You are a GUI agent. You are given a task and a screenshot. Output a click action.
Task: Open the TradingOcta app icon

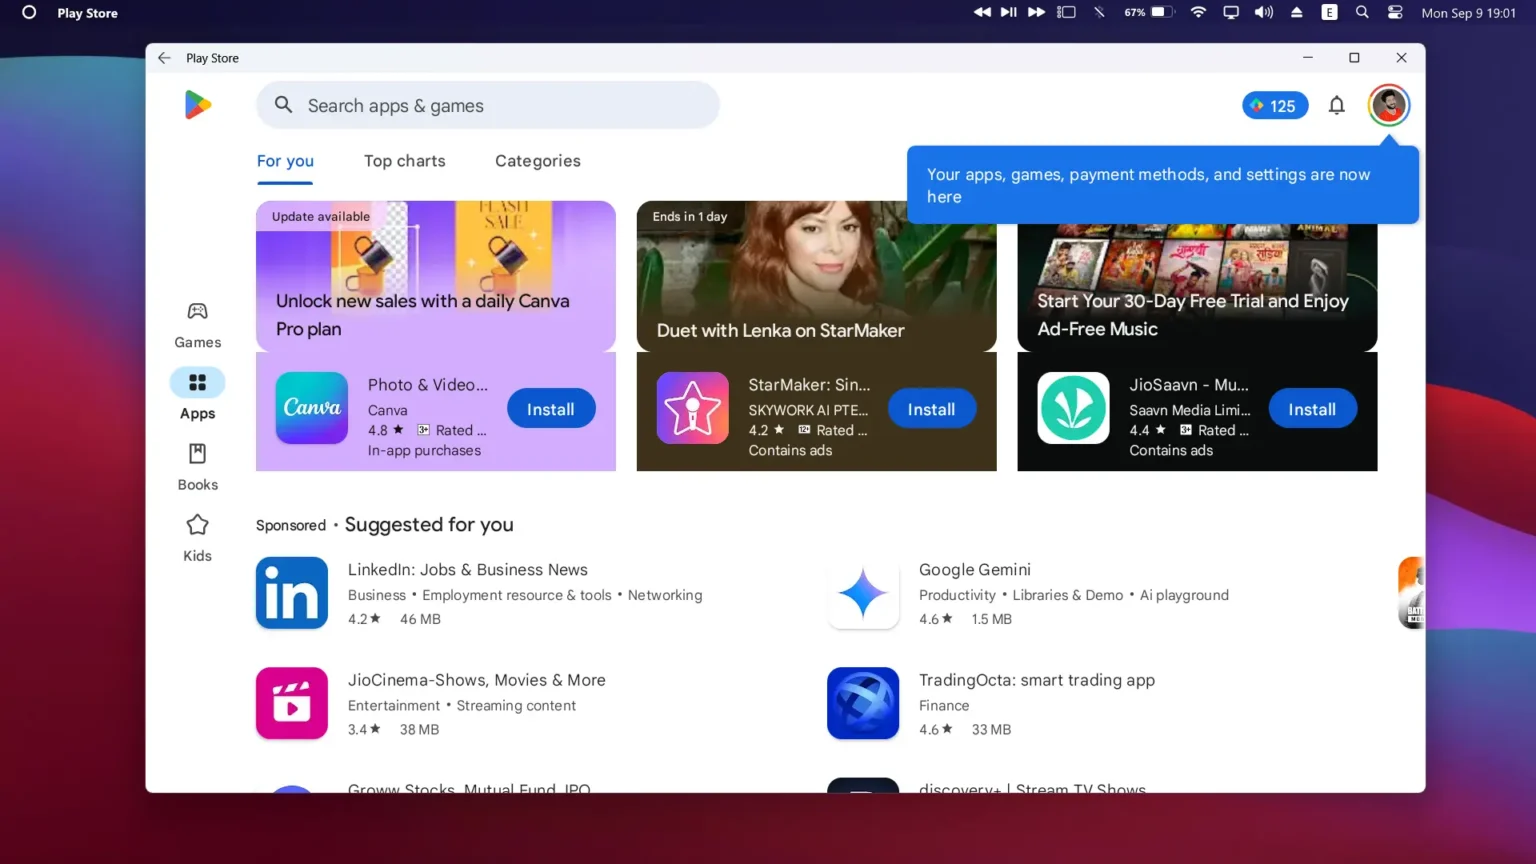coord(863,703)
